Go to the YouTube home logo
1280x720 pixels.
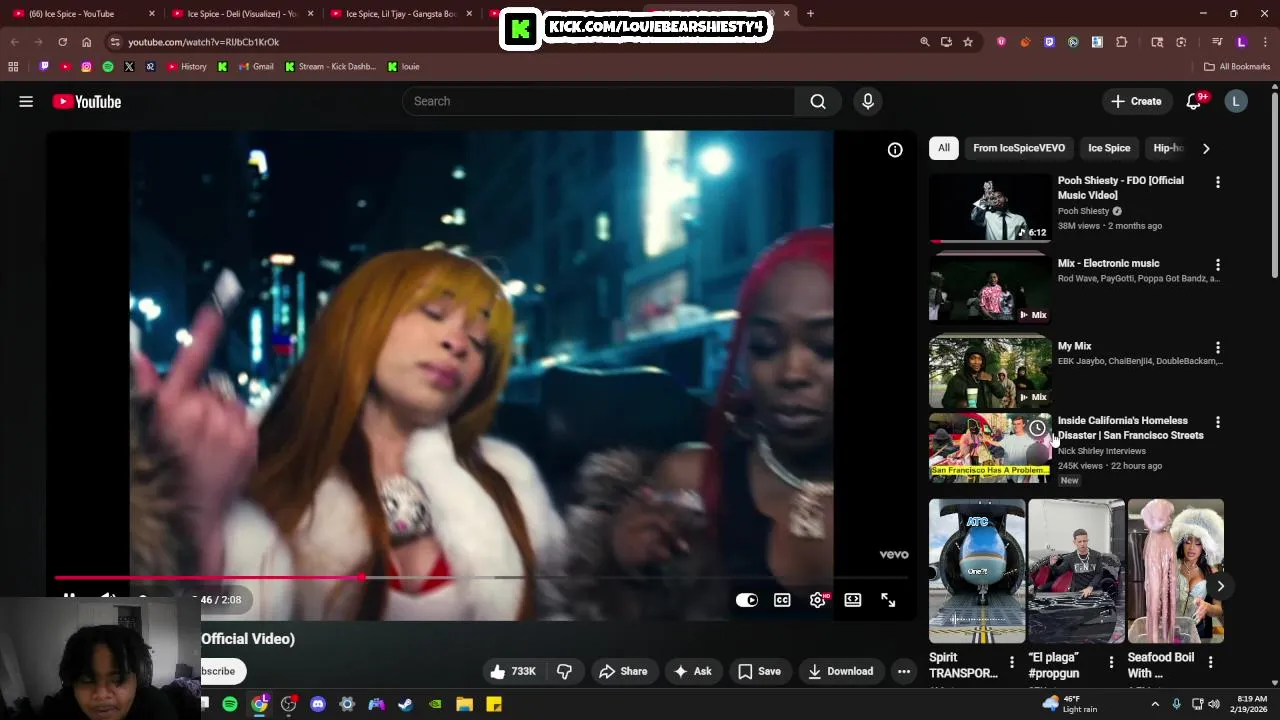tap(87, 101)
